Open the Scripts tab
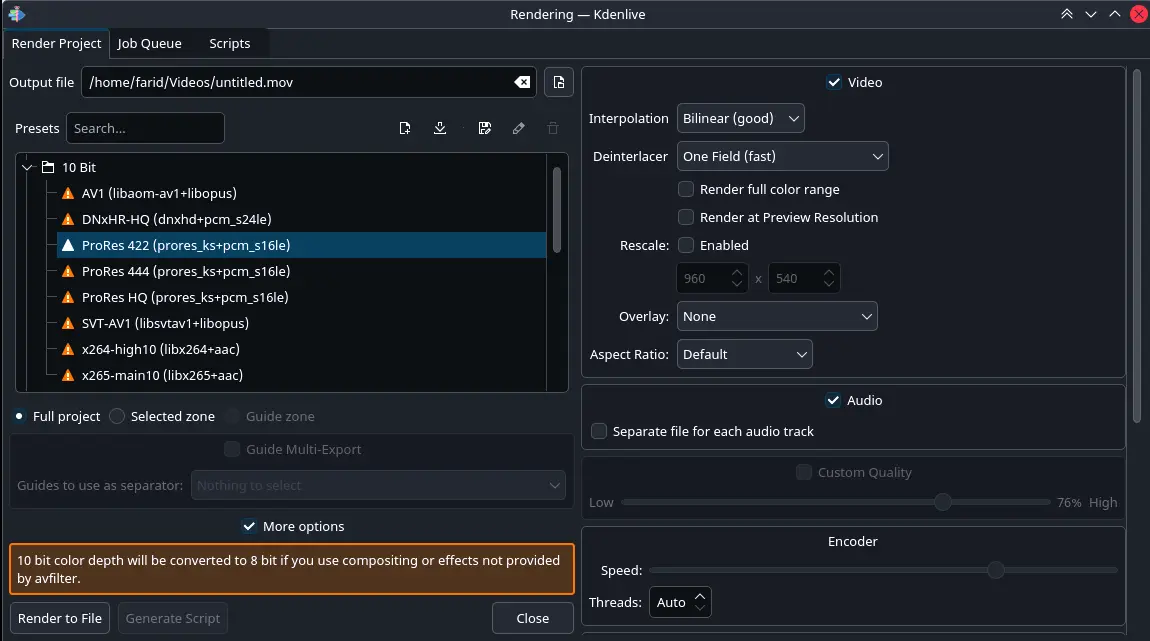 [x=229, y=43]
